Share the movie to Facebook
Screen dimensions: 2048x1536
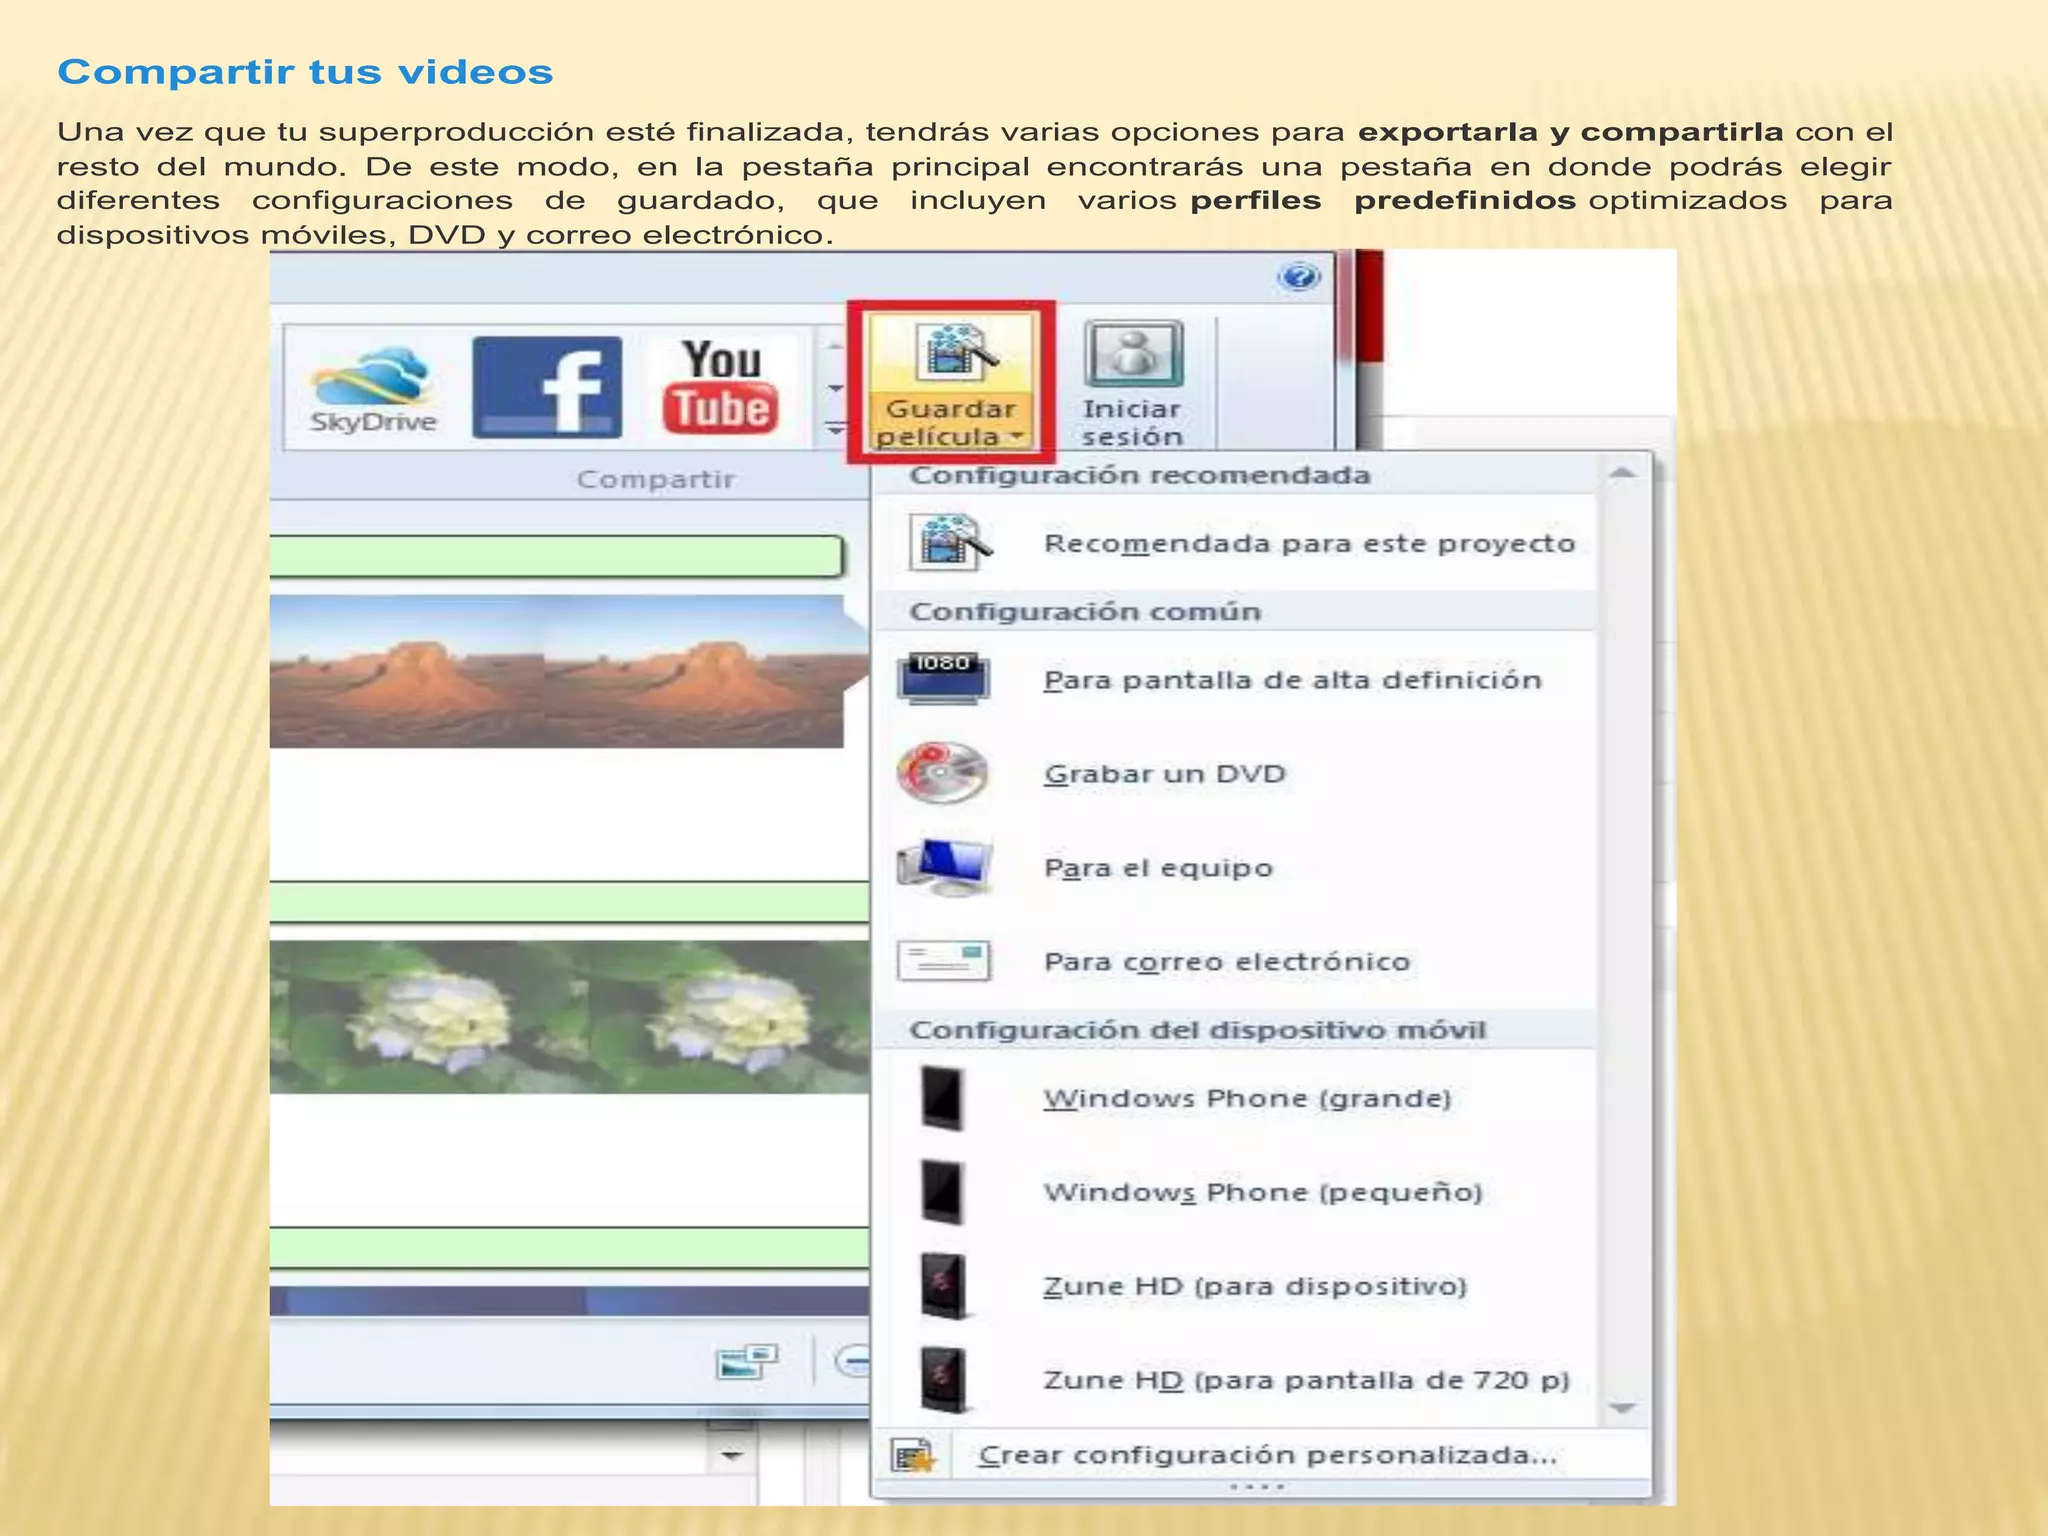pos(547,387)
